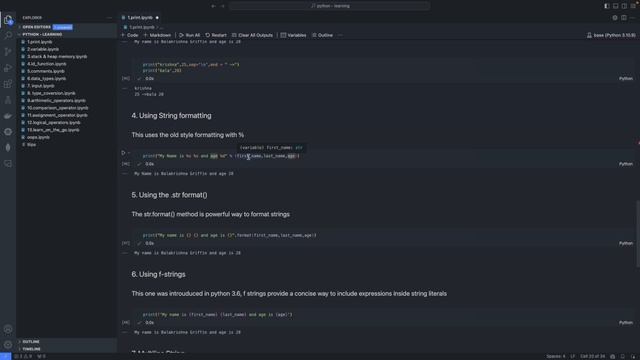Go back with the navigation arrow
Screen dimensions: 640x360
[x=213, y=6]
